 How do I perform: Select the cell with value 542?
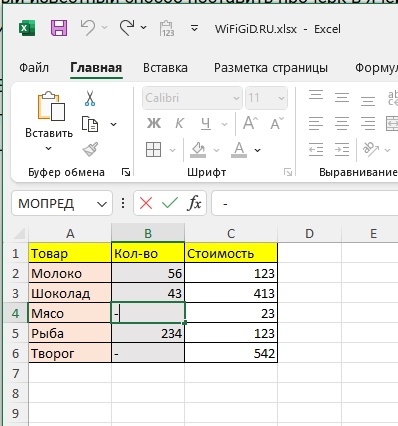(x=231, y=353)
